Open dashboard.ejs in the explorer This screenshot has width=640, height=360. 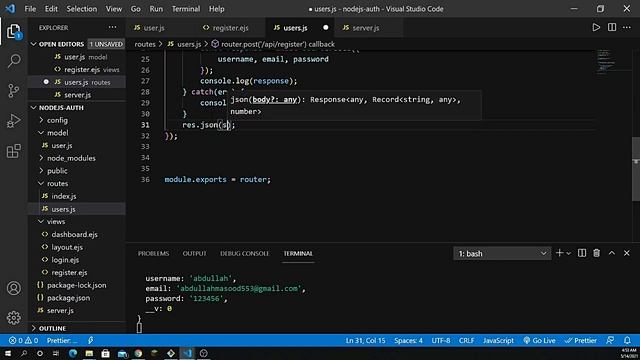(x=77, y=234)
